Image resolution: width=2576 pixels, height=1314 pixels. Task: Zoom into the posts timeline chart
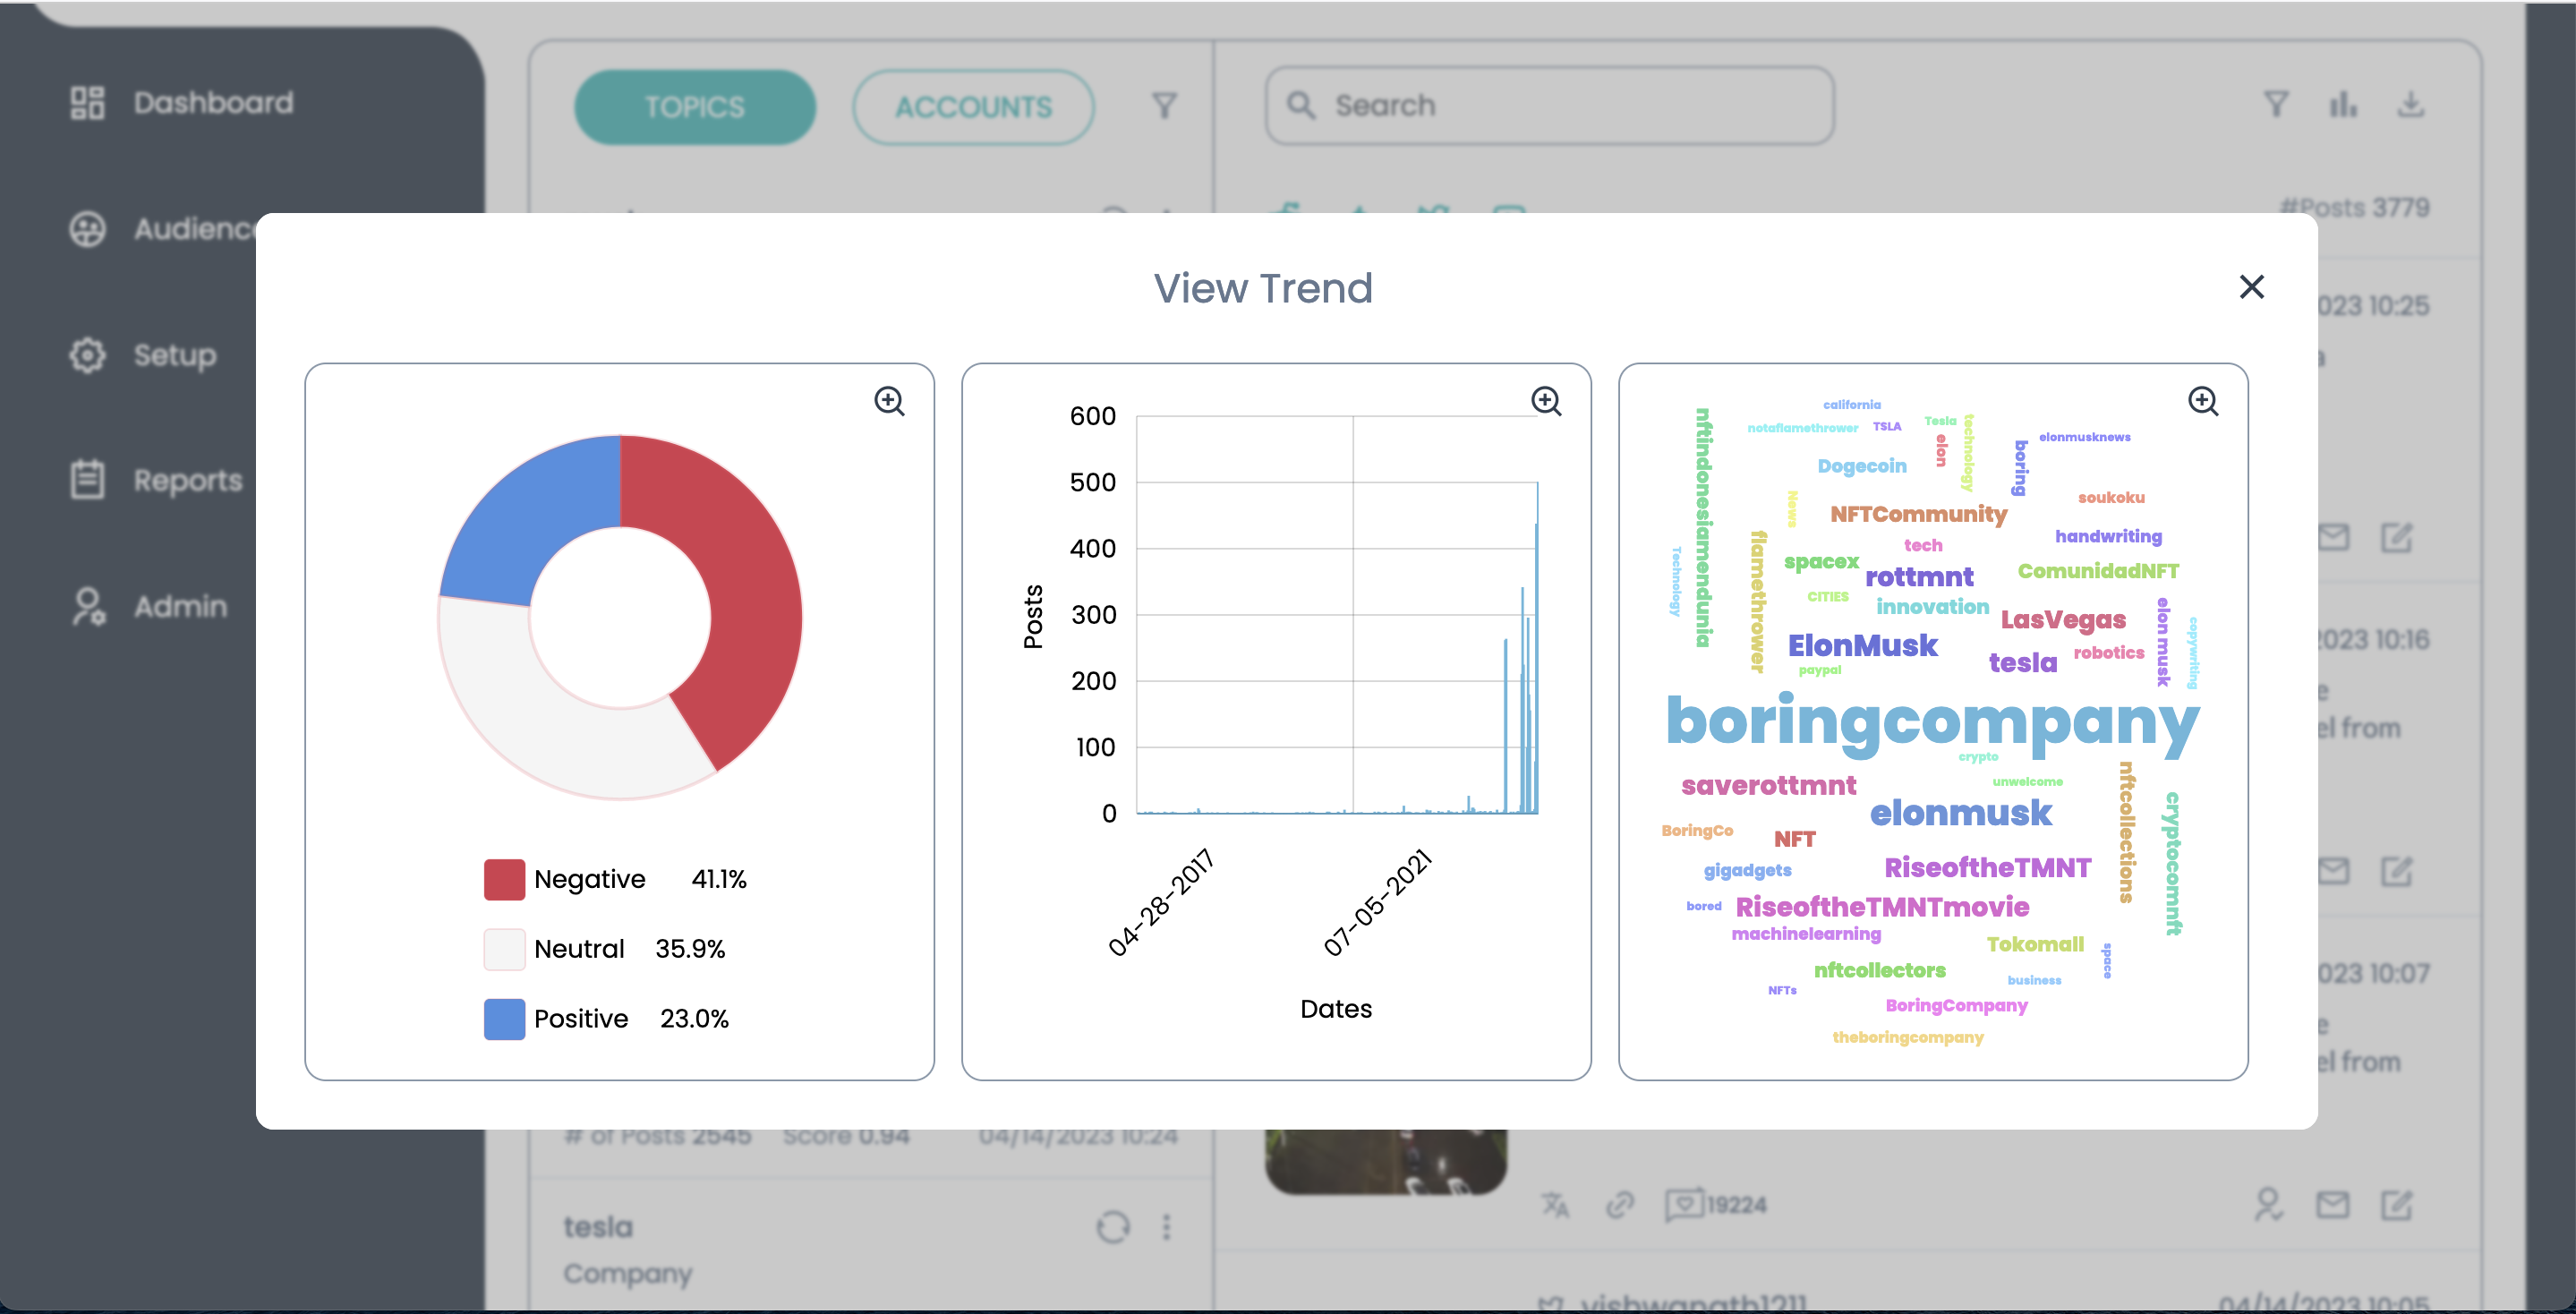point(1546,401)
